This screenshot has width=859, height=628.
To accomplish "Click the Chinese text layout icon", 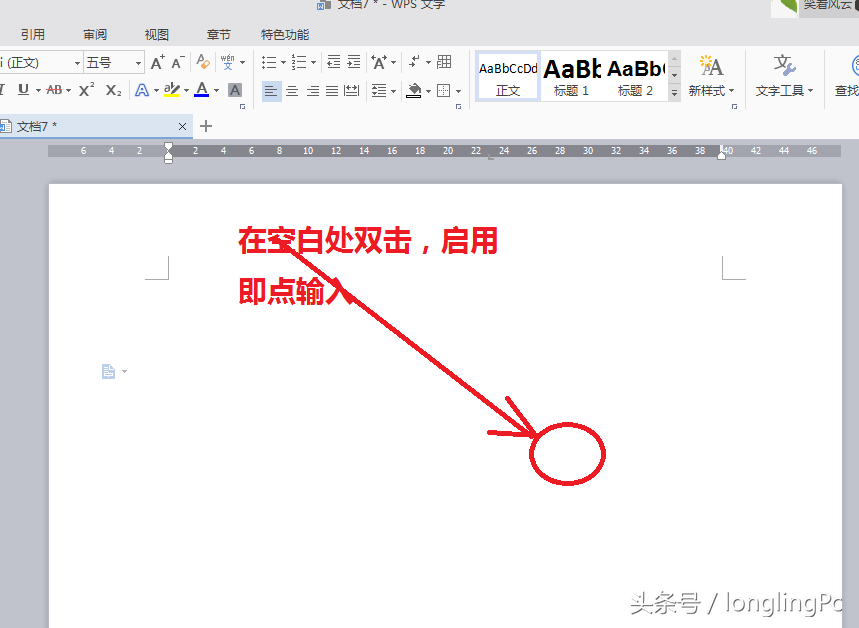I will point(379,62).
